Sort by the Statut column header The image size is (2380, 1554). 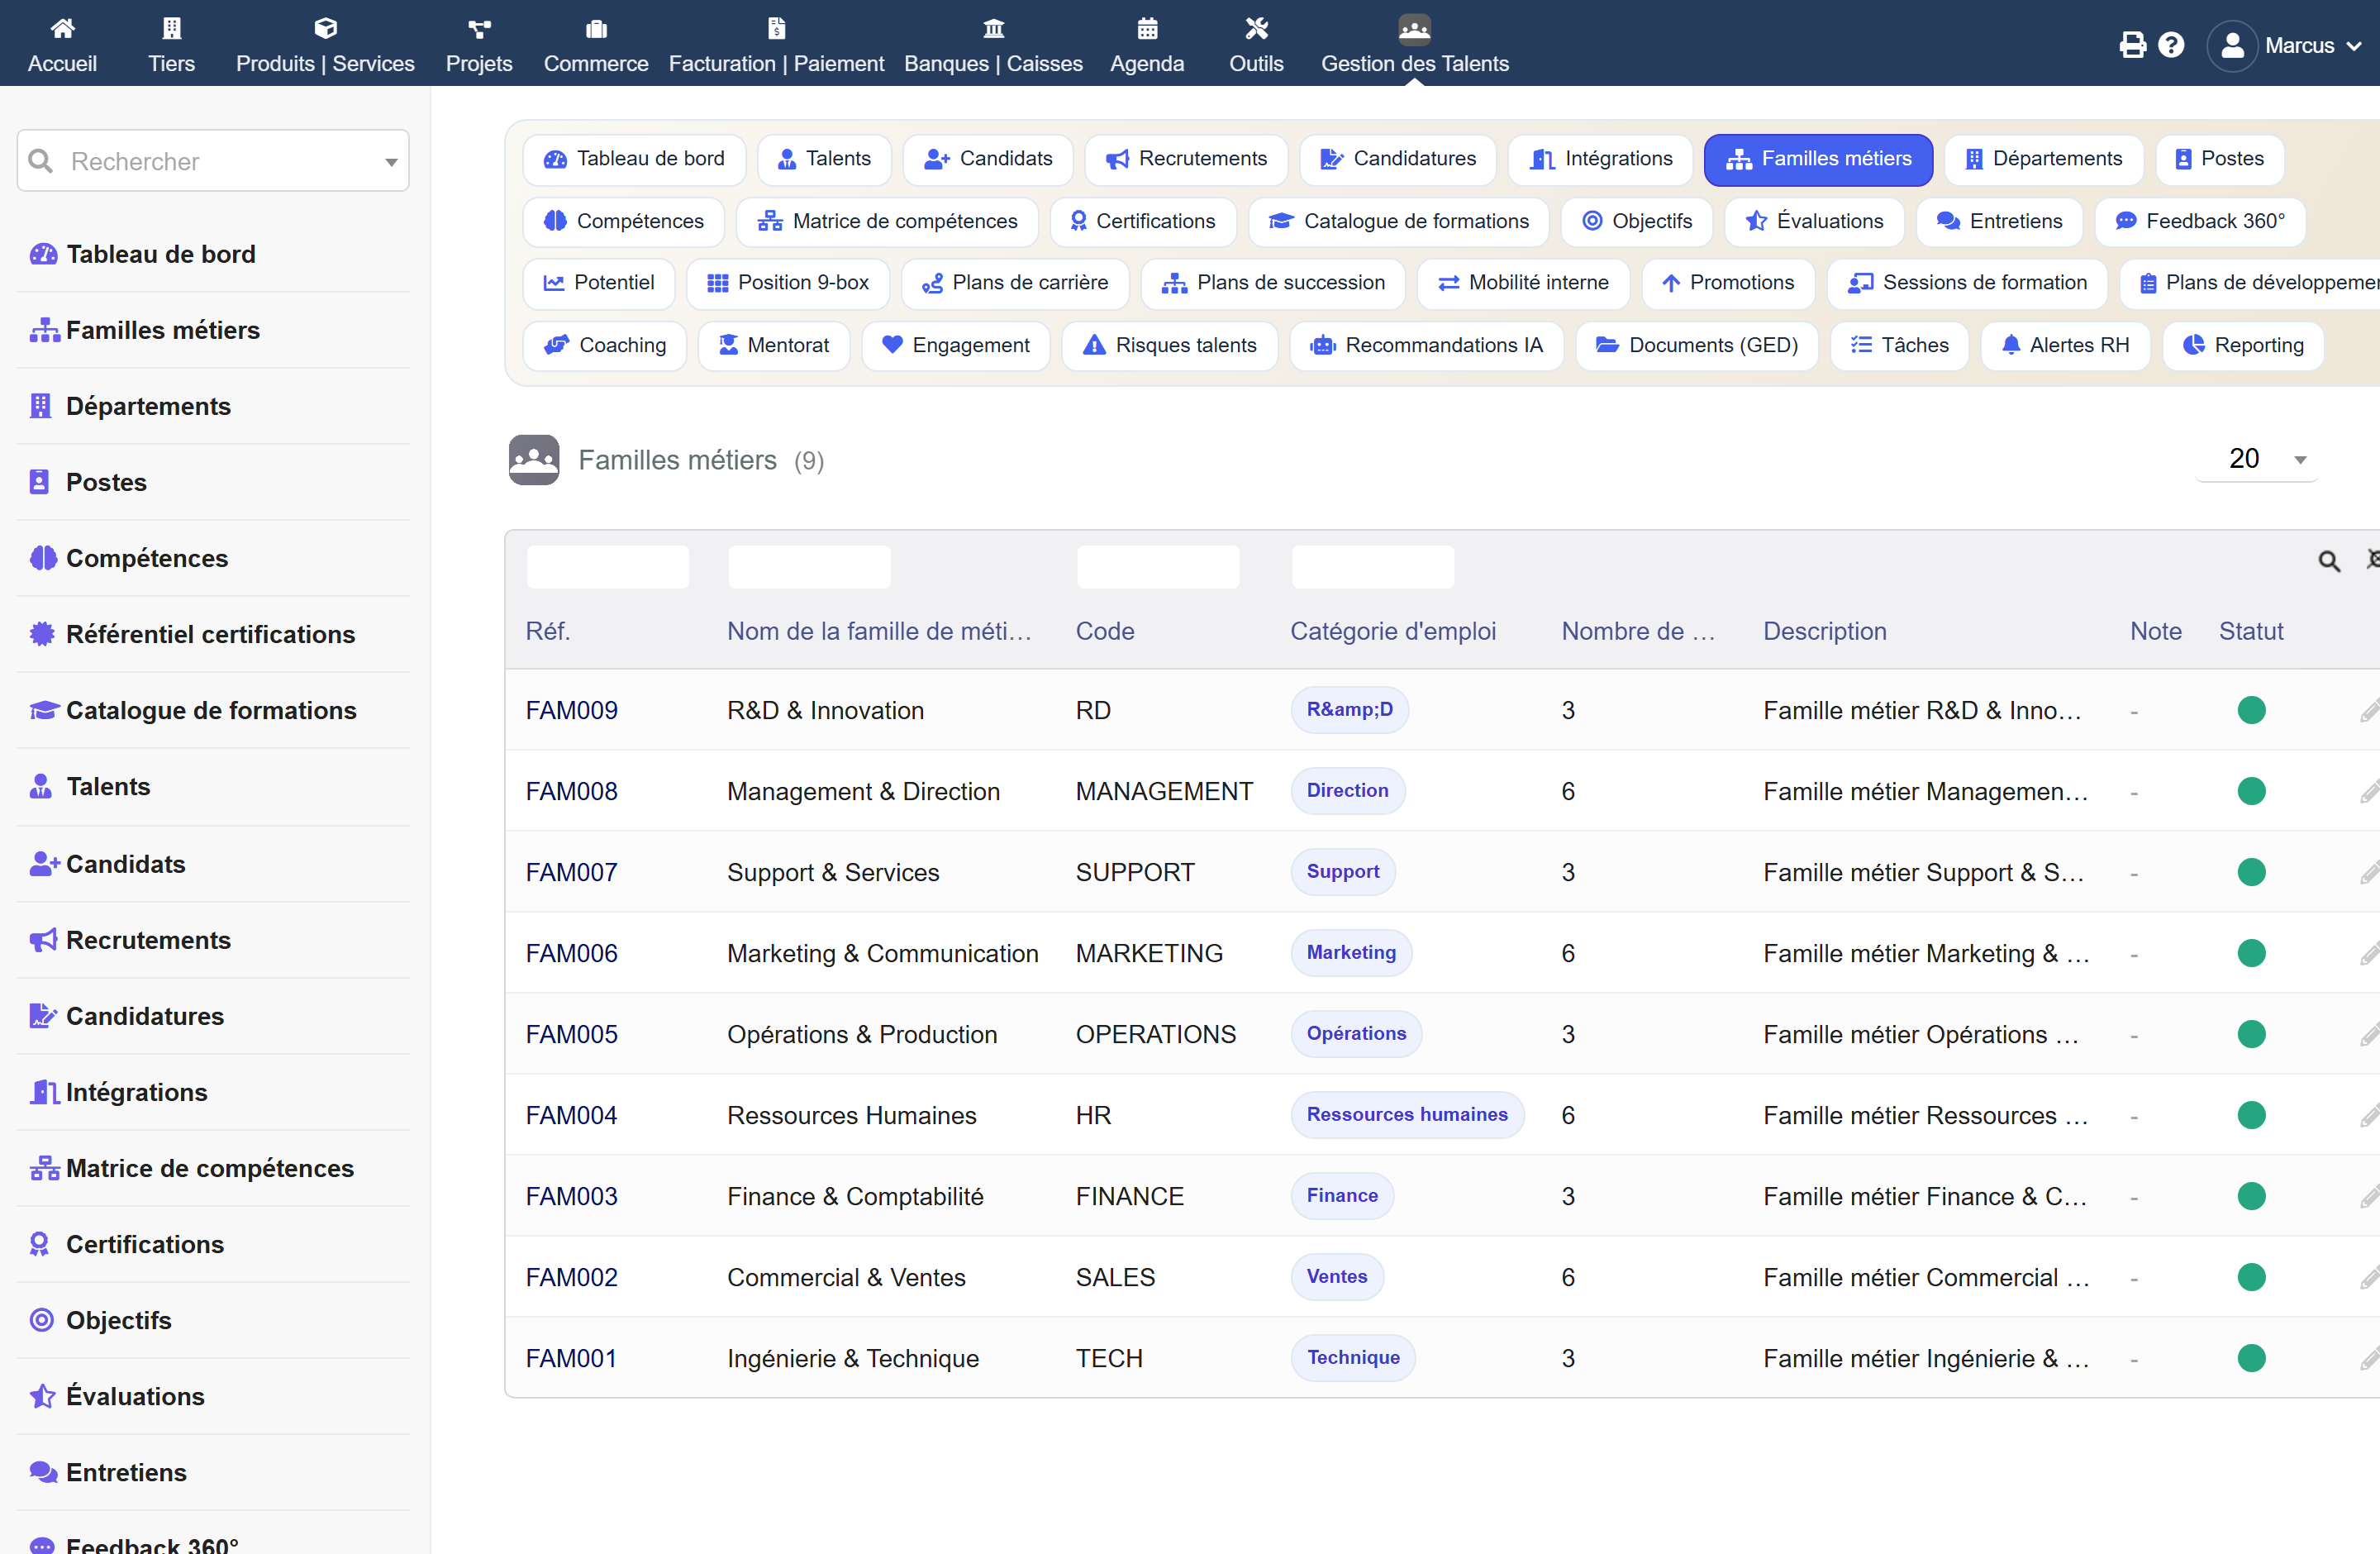[x=2251, y=632]
